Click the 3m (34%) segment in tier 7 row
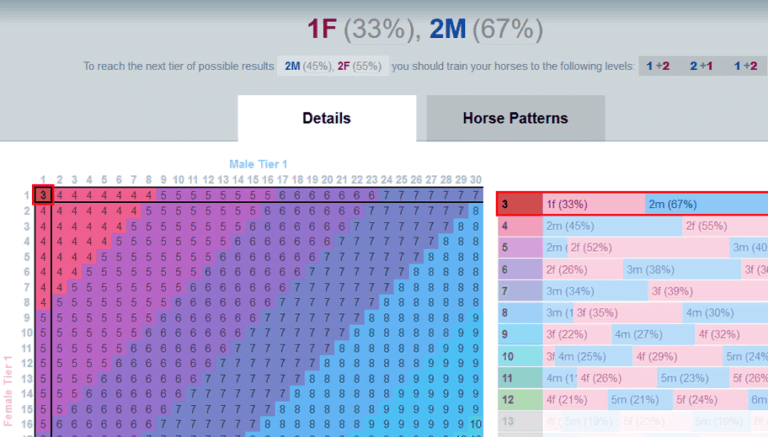Image resolution: width=768 pixels, height=437 pixels. click(x=596, y=291)
